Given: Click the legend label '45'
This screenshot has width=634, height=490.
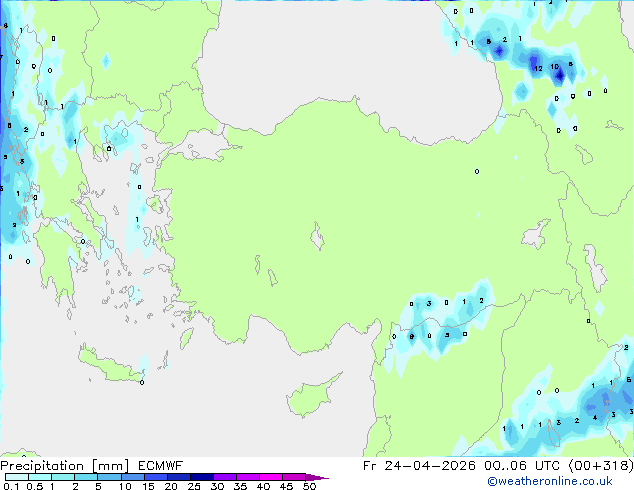Looking at the screenshot, I should pos(286,486).
